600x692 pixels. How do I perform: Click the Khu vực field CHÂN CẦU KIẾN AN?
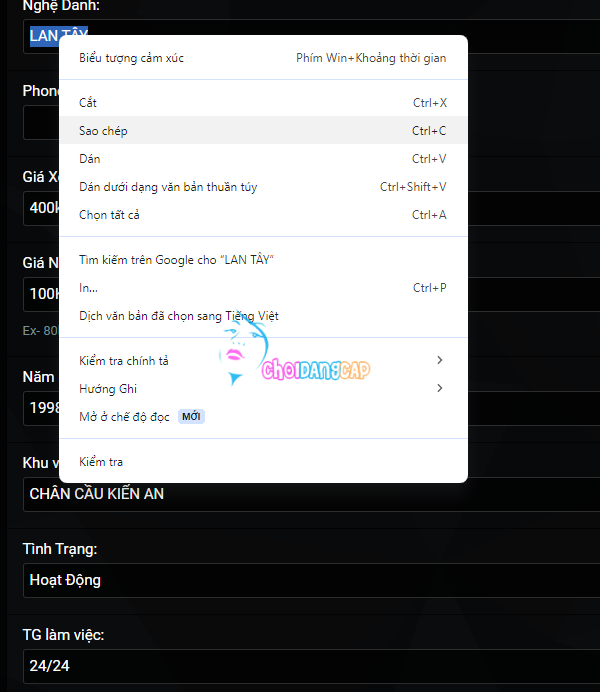click(x=311, y=494)
